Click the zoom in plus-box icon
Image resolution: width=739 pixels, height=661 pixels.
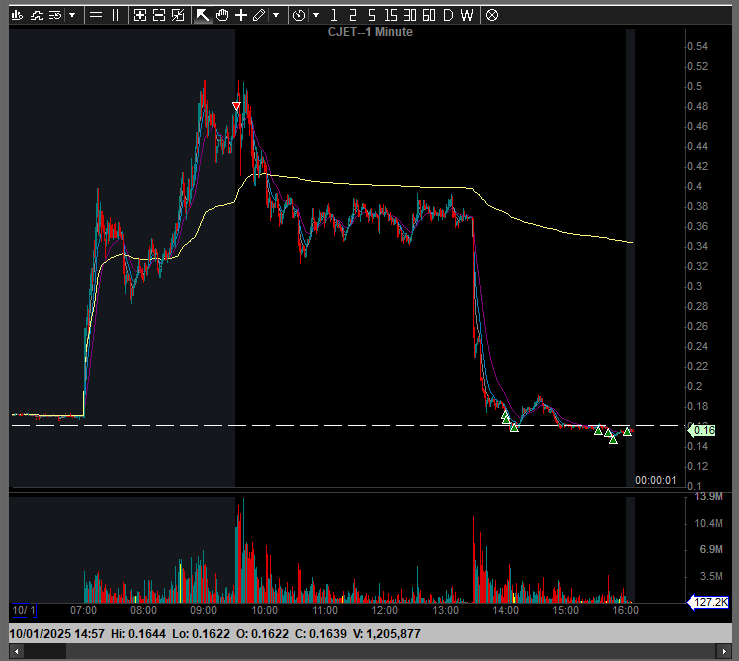(140, 16)
